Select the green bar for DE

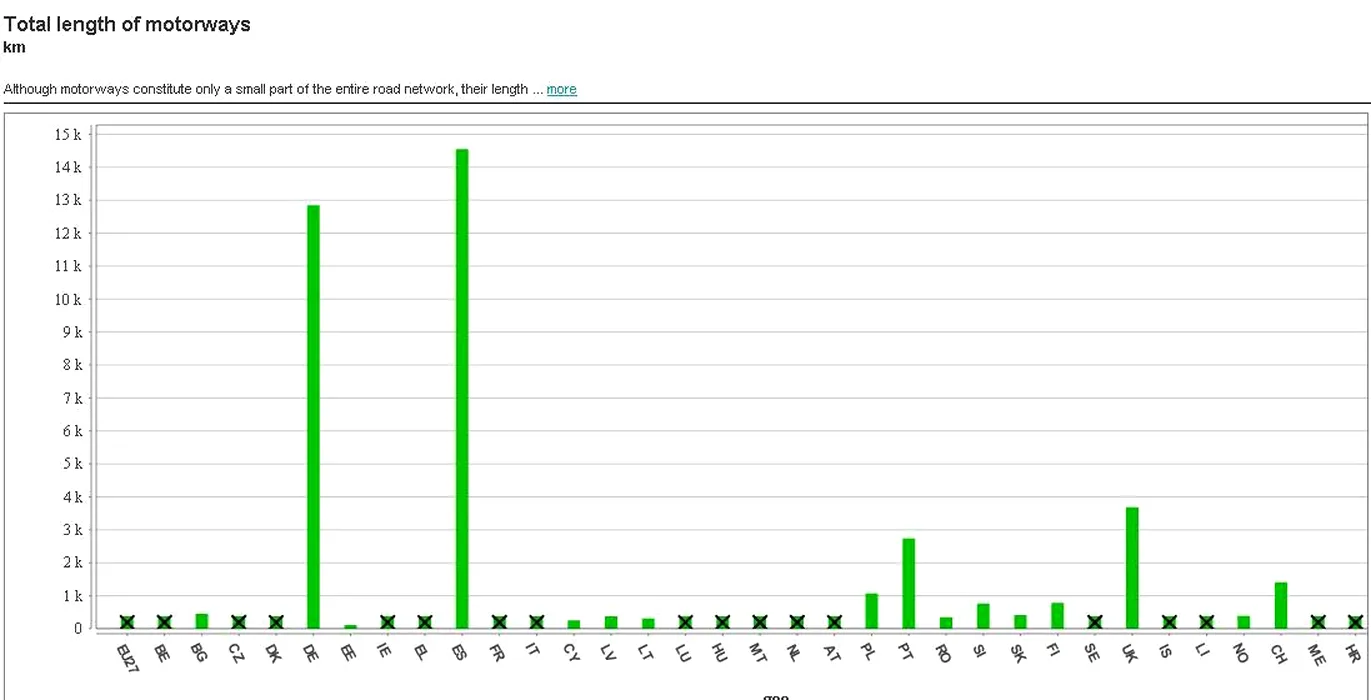313,417
